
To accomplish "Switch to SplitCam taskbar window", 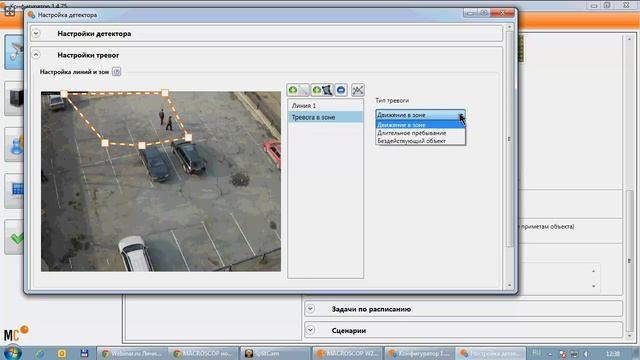I will pyautogui.click(x=275, y=353).
